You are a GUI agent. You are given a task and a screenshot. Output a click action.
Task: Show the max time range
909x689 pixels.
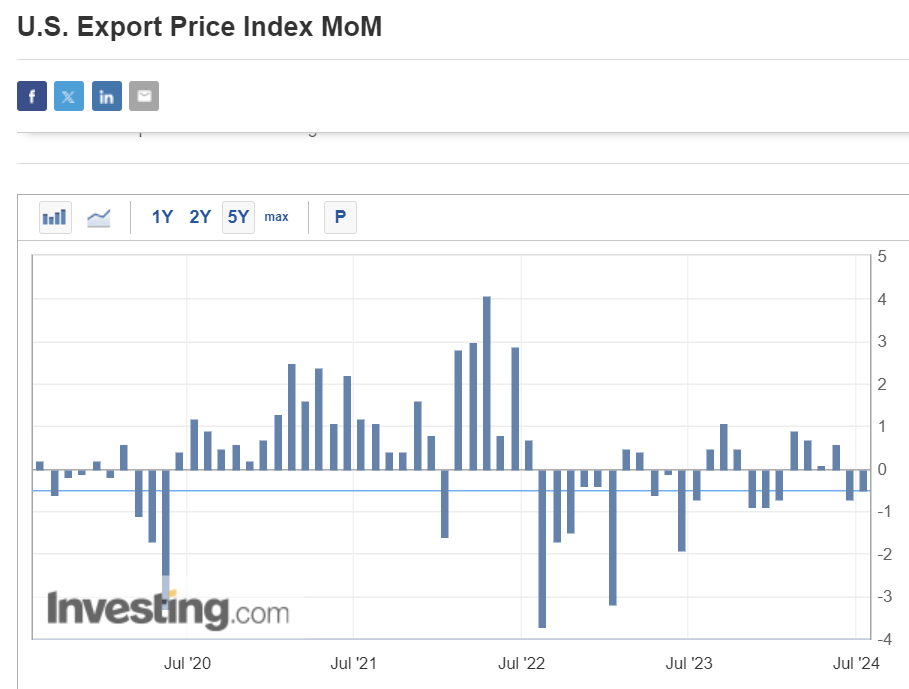click(x=276, y=216)
